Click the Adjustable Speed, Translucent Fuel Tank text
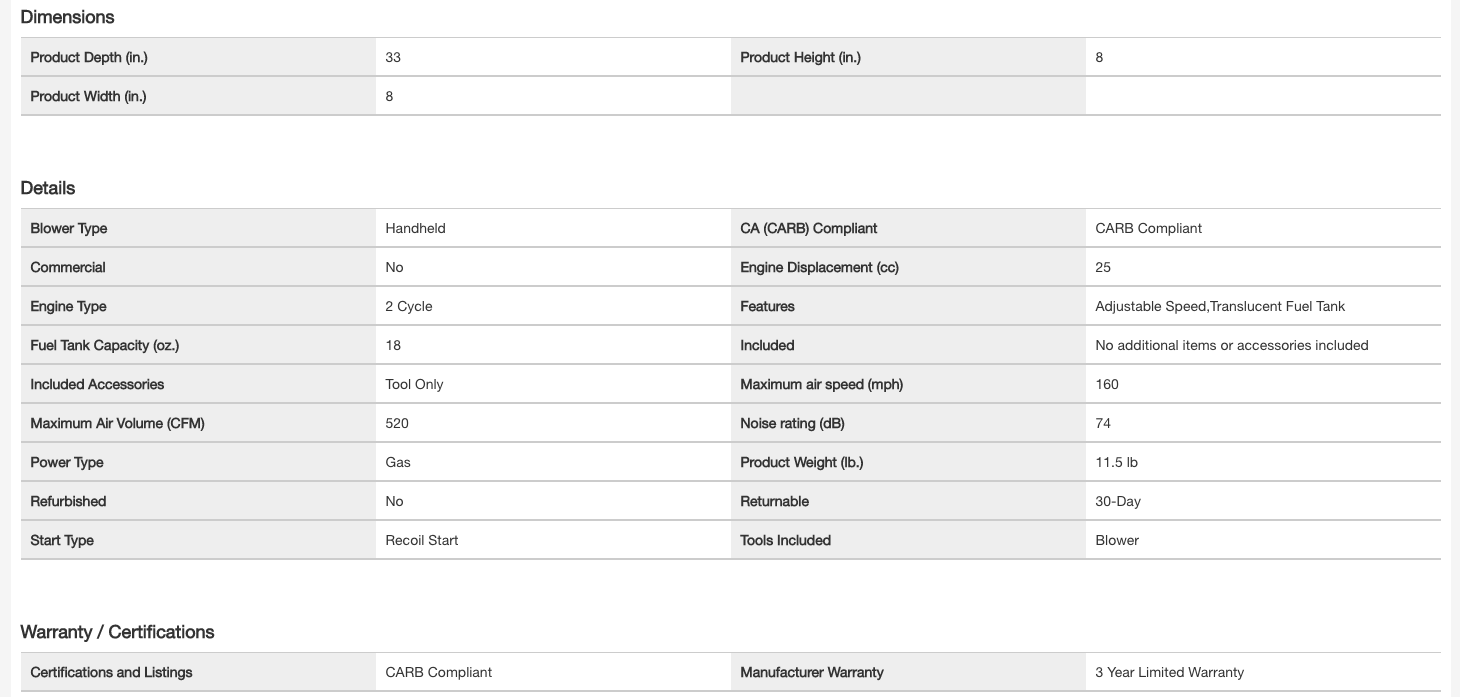 point(1220,307)
